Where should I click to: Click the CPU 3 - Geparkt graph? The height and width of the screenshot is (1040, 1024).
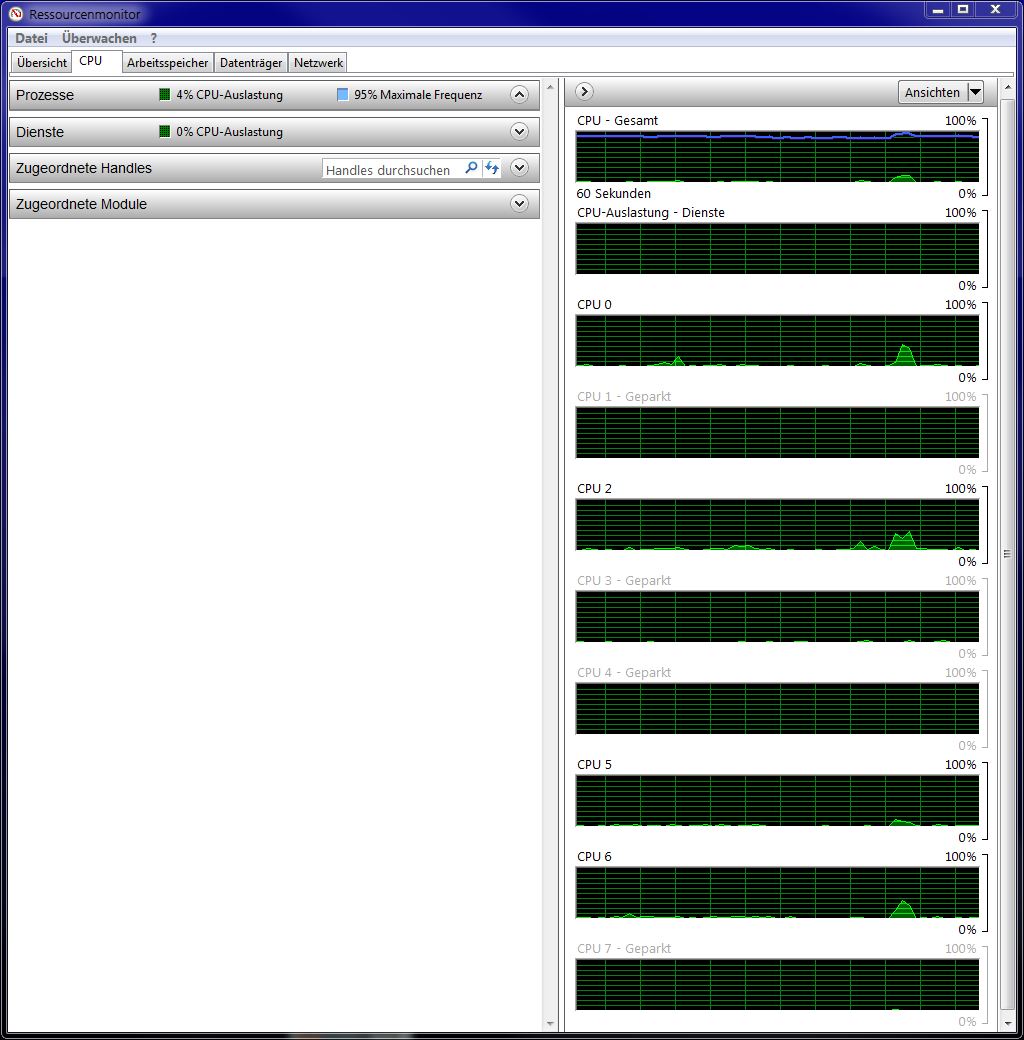click(x=777, y=616)
